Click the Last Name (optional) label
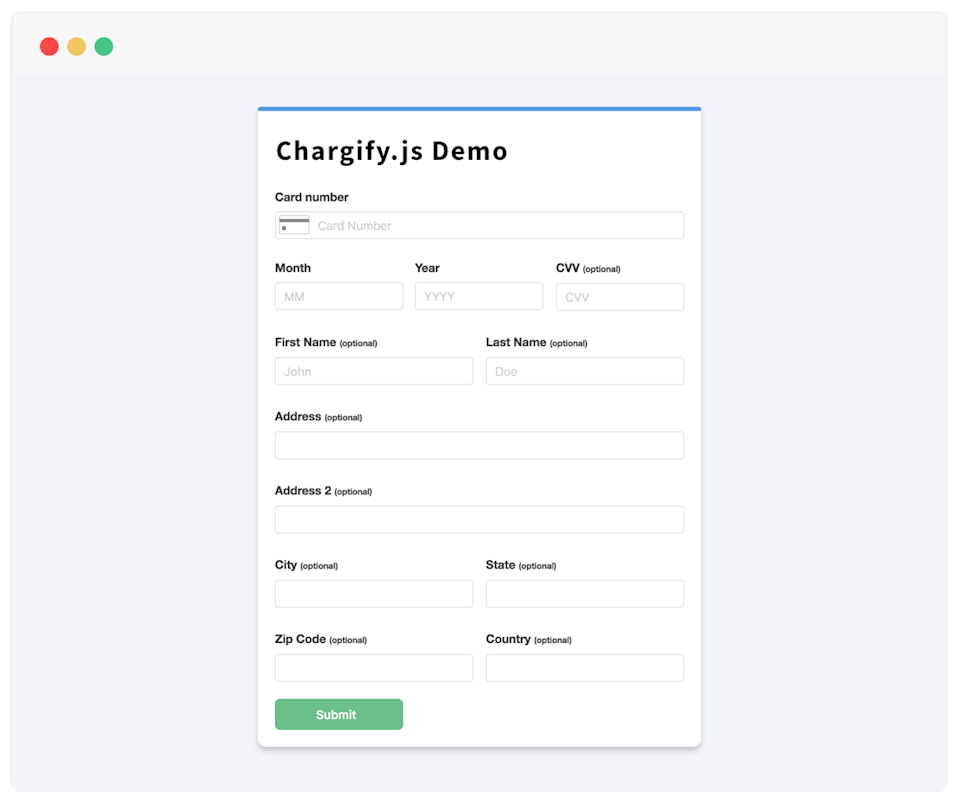The height and width of the screenshot is (805, 960). click(536, 342)
